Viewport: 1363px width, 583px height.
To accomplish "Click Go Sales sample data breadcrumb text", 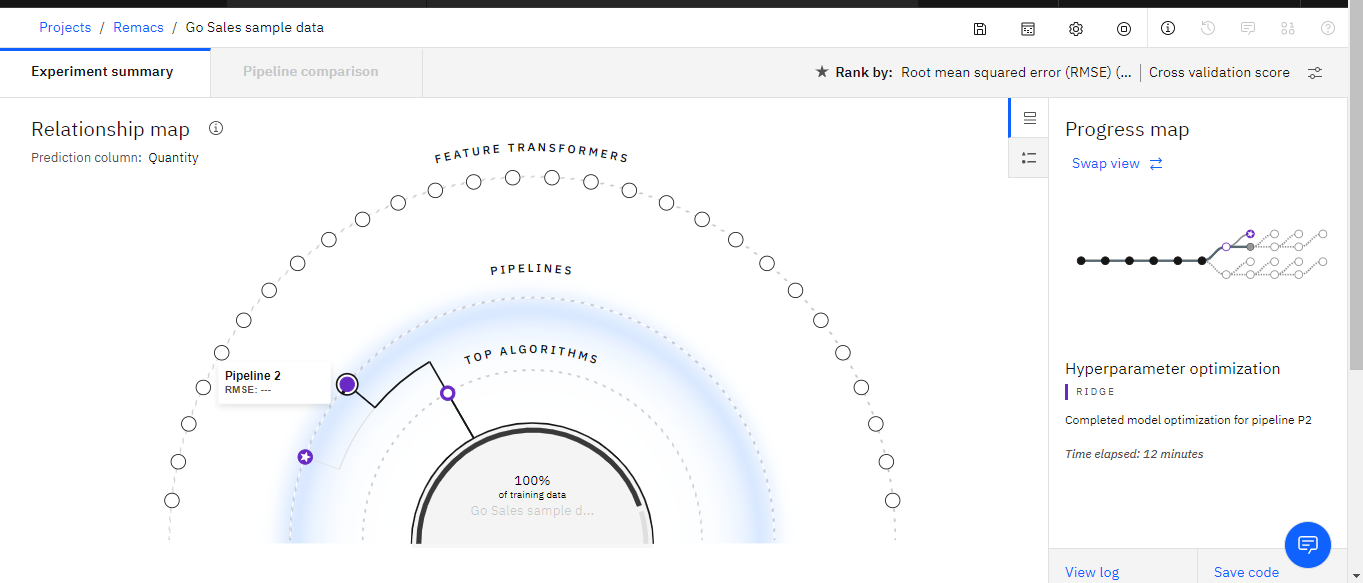I will tap(255, 27).
